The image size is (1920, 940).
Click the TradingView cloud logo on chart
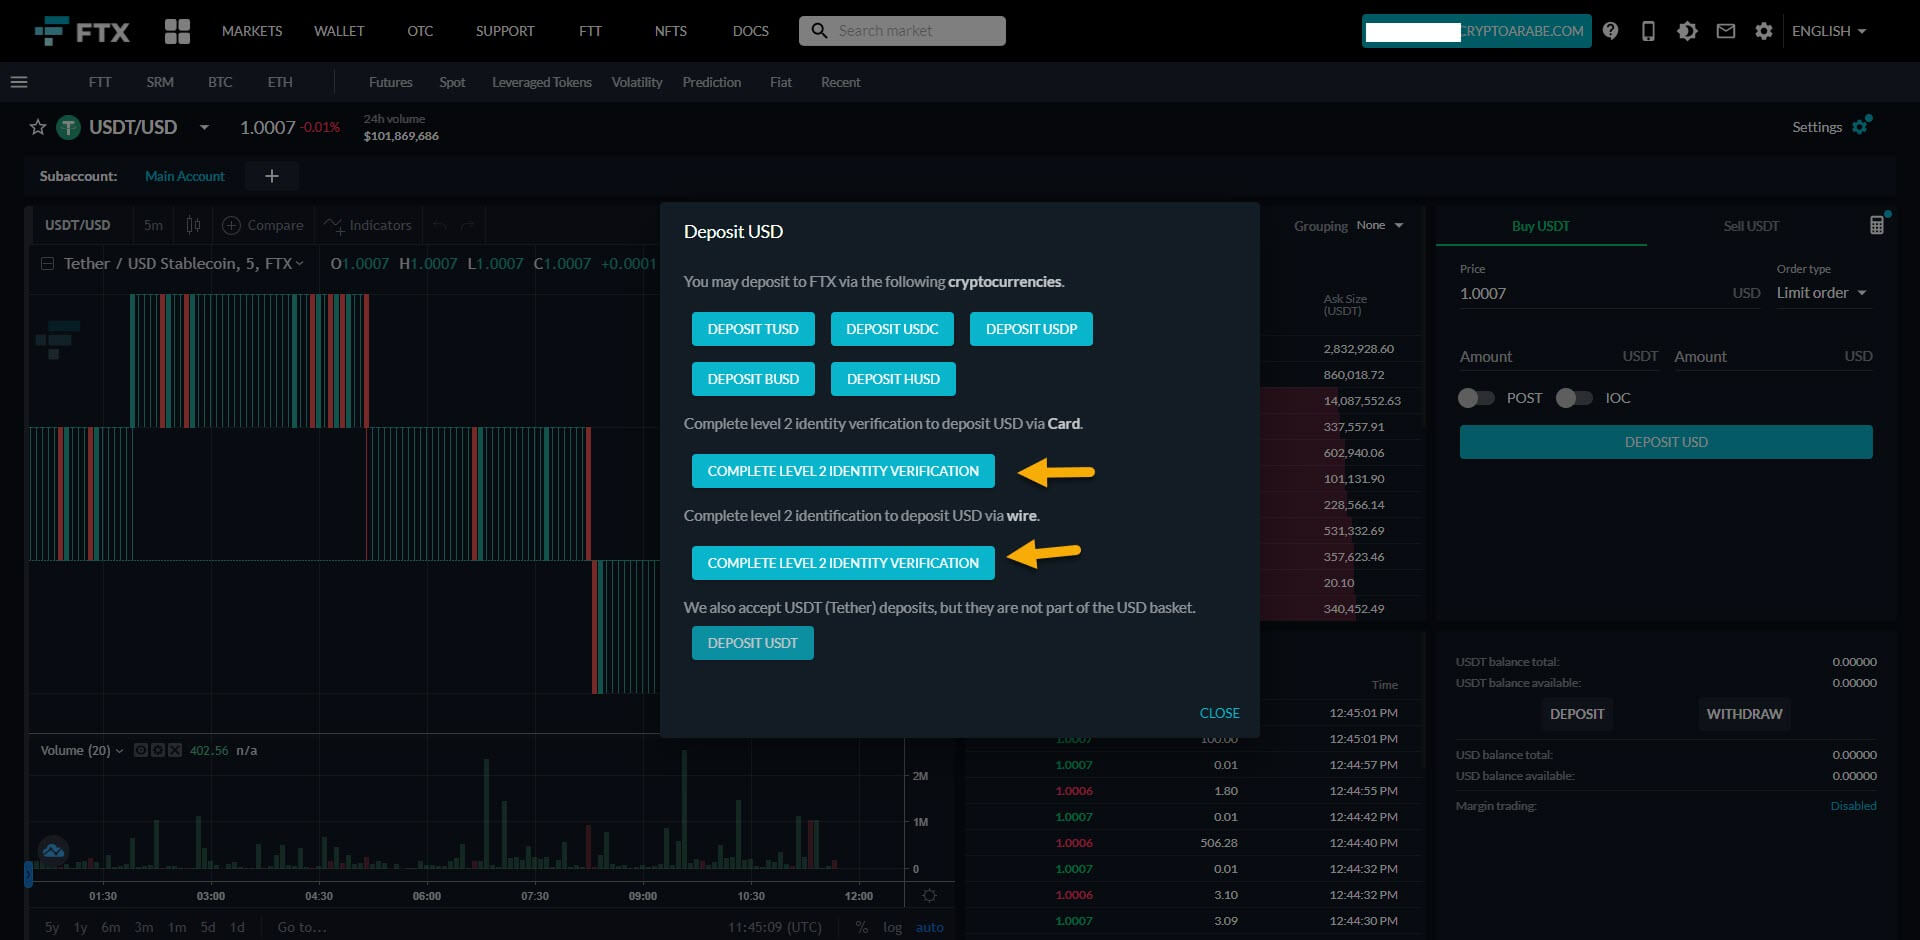tap(53, 851)
